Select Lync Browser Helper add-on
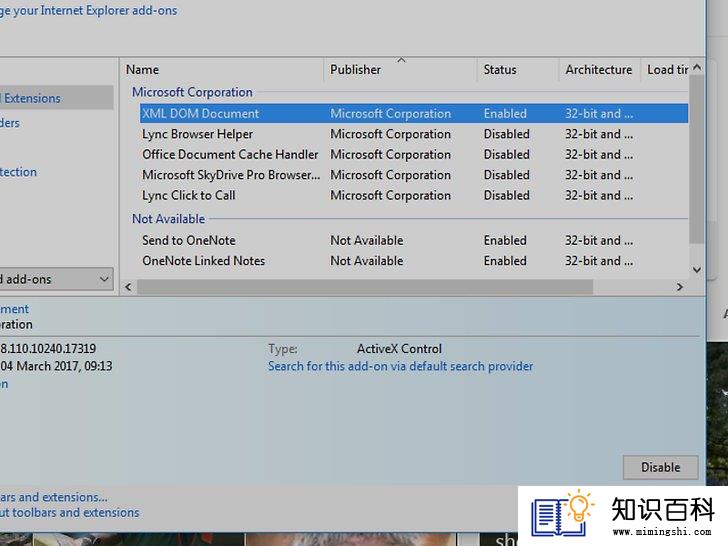 pyautogui.click(x=414, y=134)
